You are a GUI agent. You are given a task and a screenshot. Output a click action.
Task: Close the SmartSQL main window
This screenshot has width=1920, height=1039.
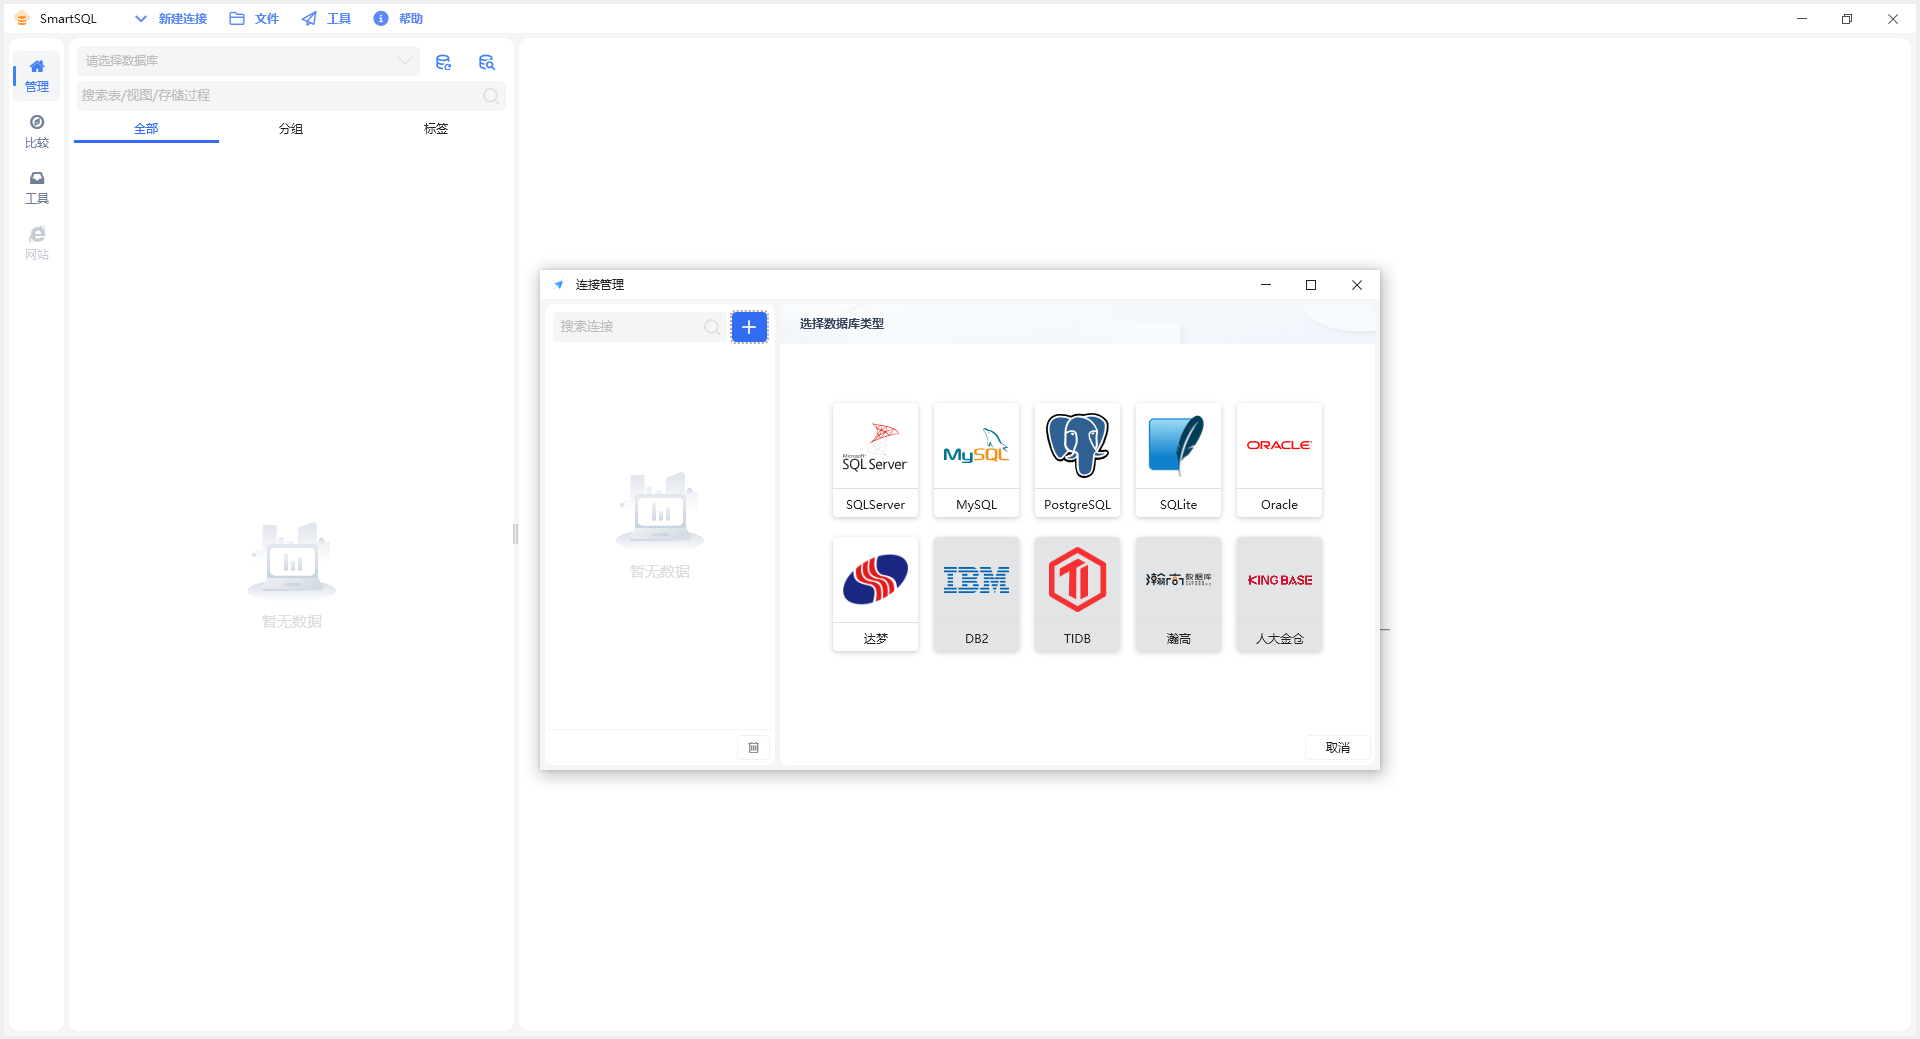click(x=1893, y=19)
